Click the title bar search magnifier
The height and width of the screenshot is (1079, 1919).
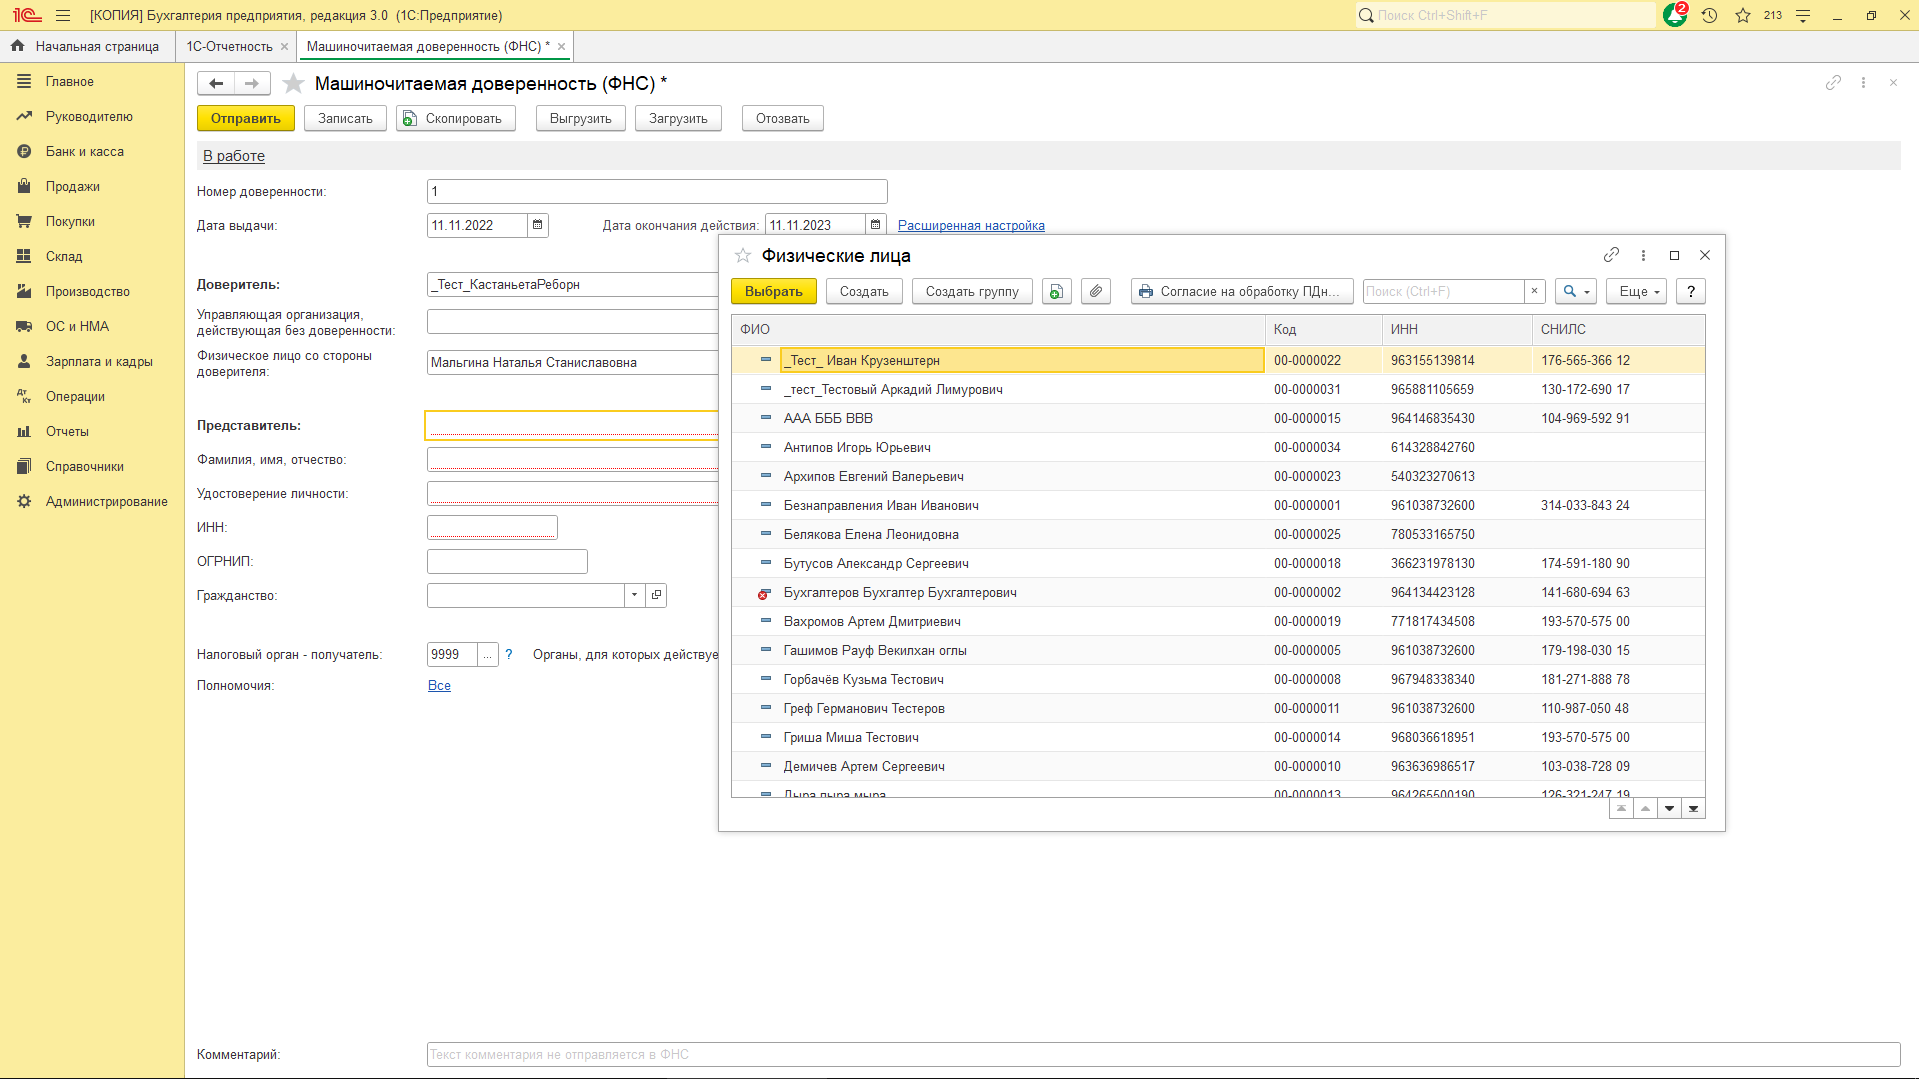click(1366, 15)
